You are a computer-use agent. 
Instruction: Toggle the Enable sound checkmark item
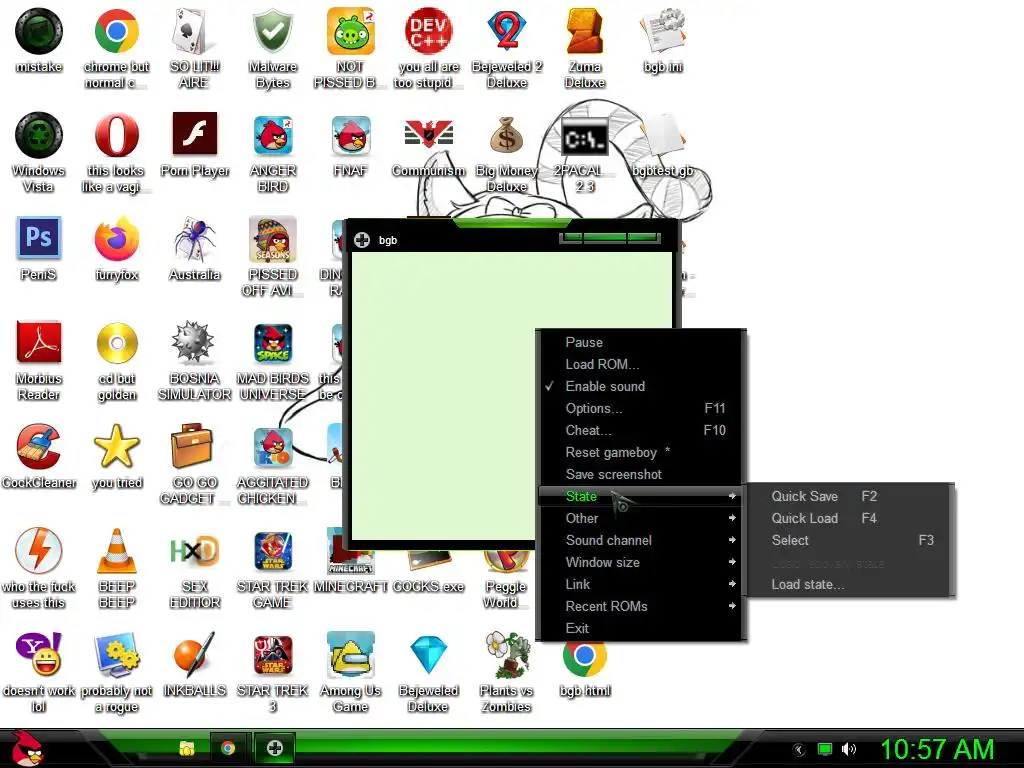[639, 386]
